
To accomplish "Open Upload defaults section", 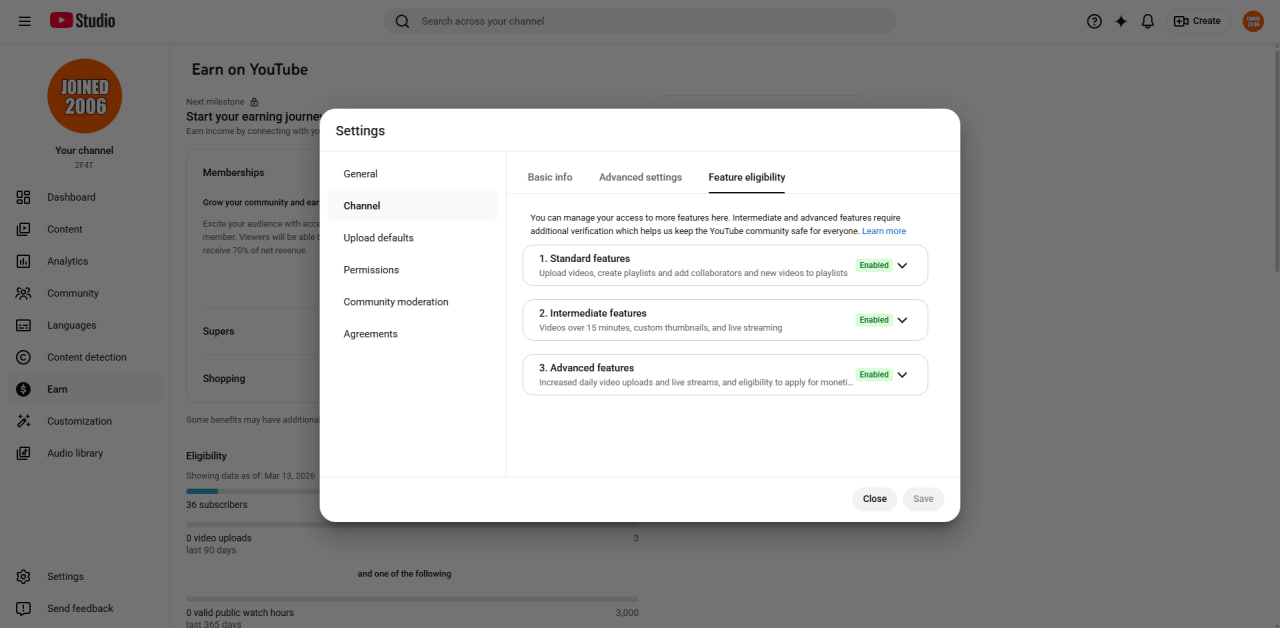I will click(x=412, y=238).
